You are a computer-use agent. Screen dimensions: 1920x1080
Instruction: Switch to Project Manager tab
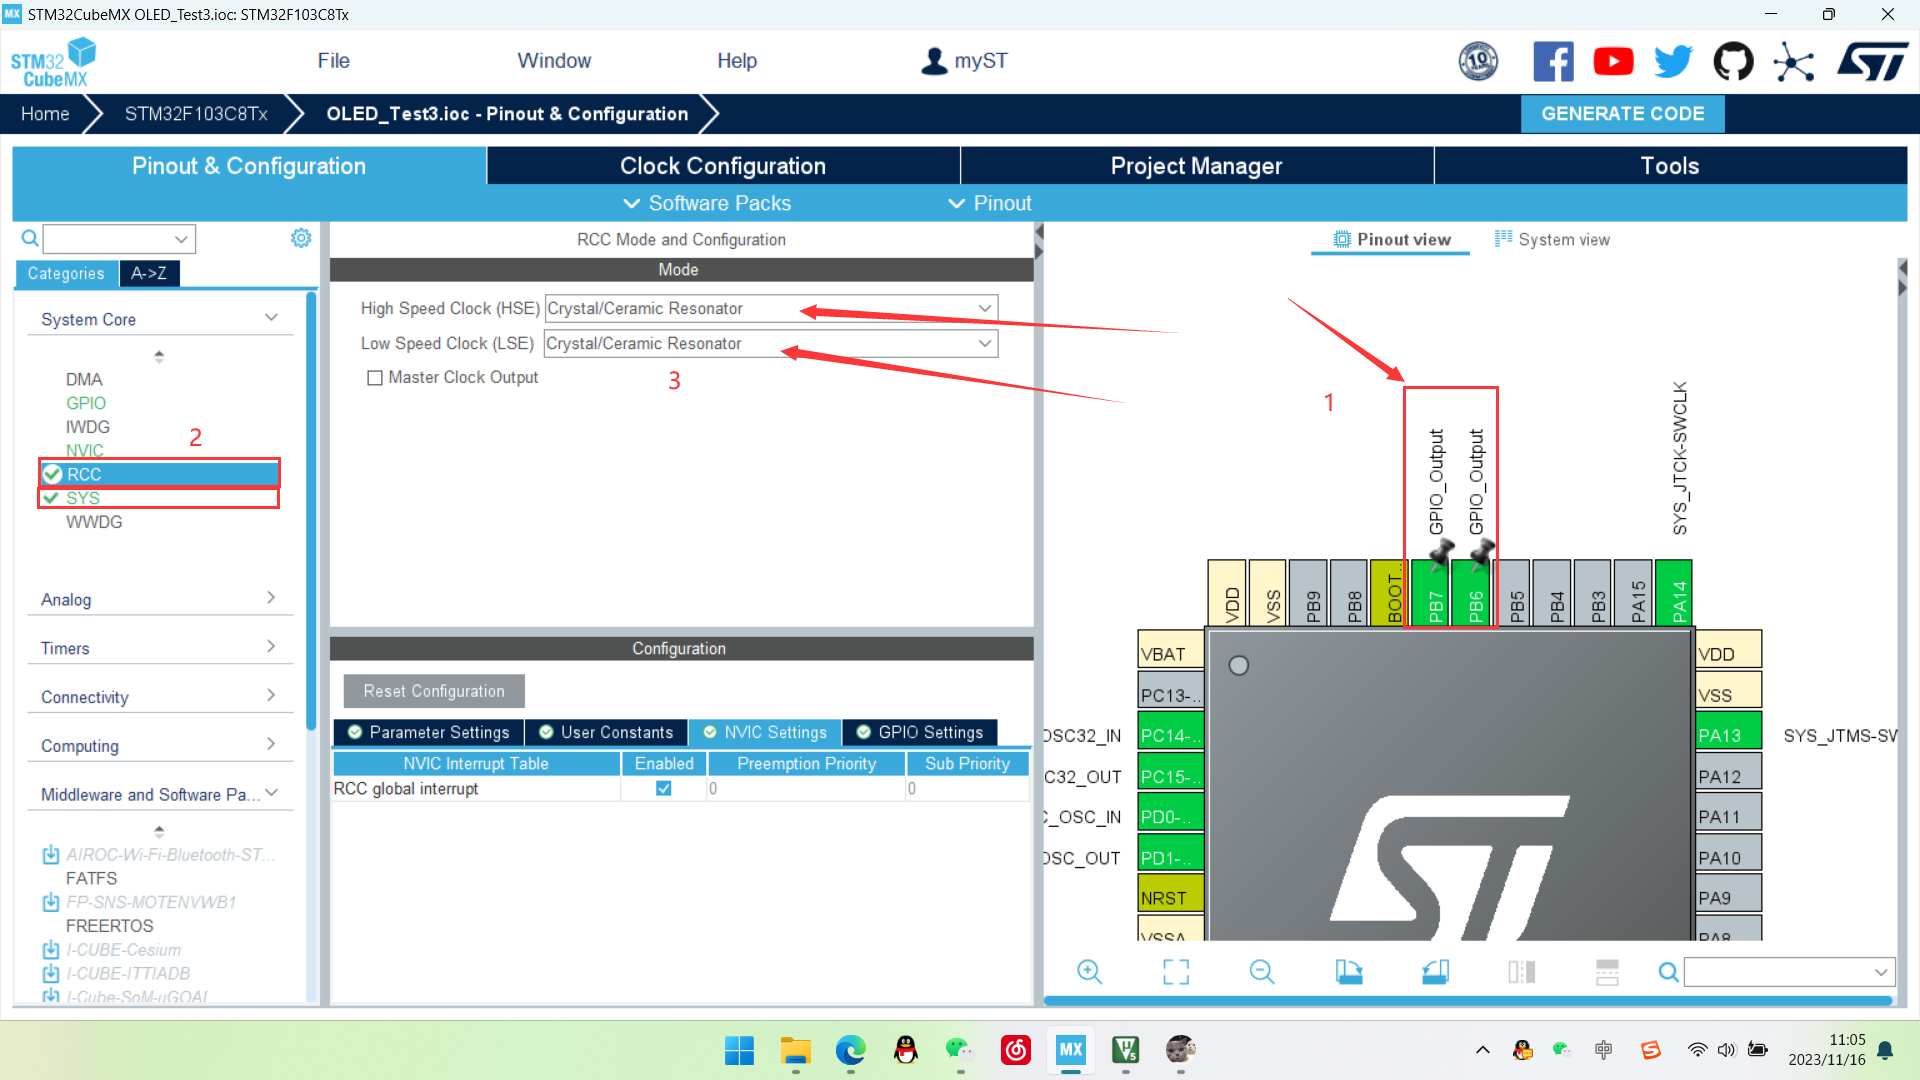[1196, 166]
